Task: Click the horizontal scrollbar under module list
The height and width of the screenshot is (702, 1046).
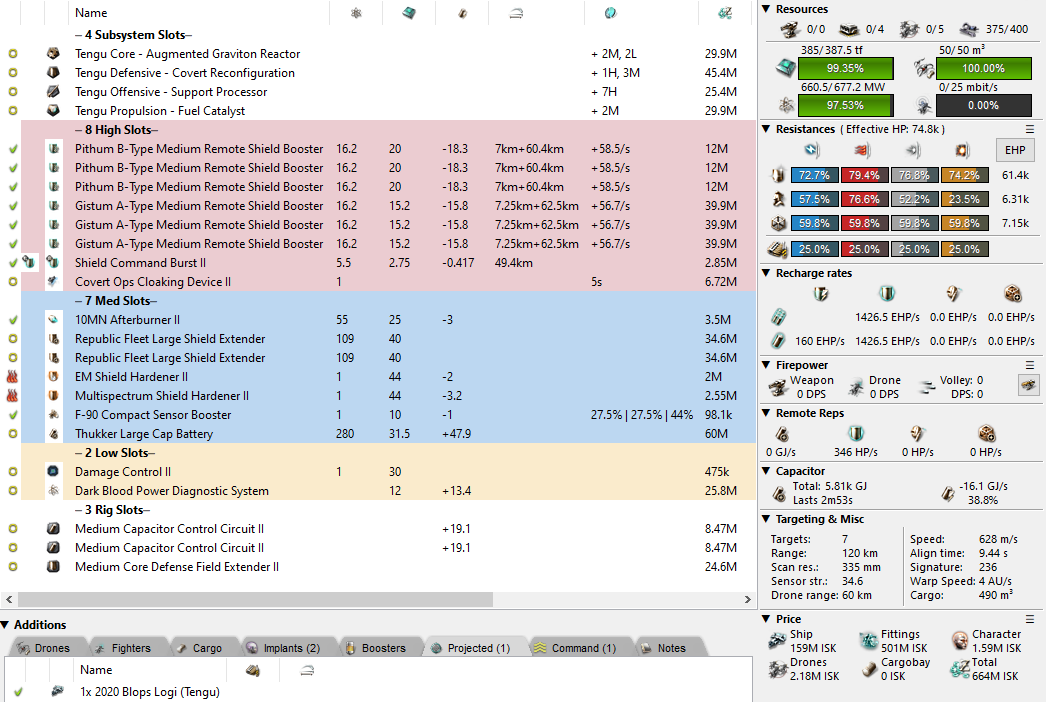Action: [250, 600]
